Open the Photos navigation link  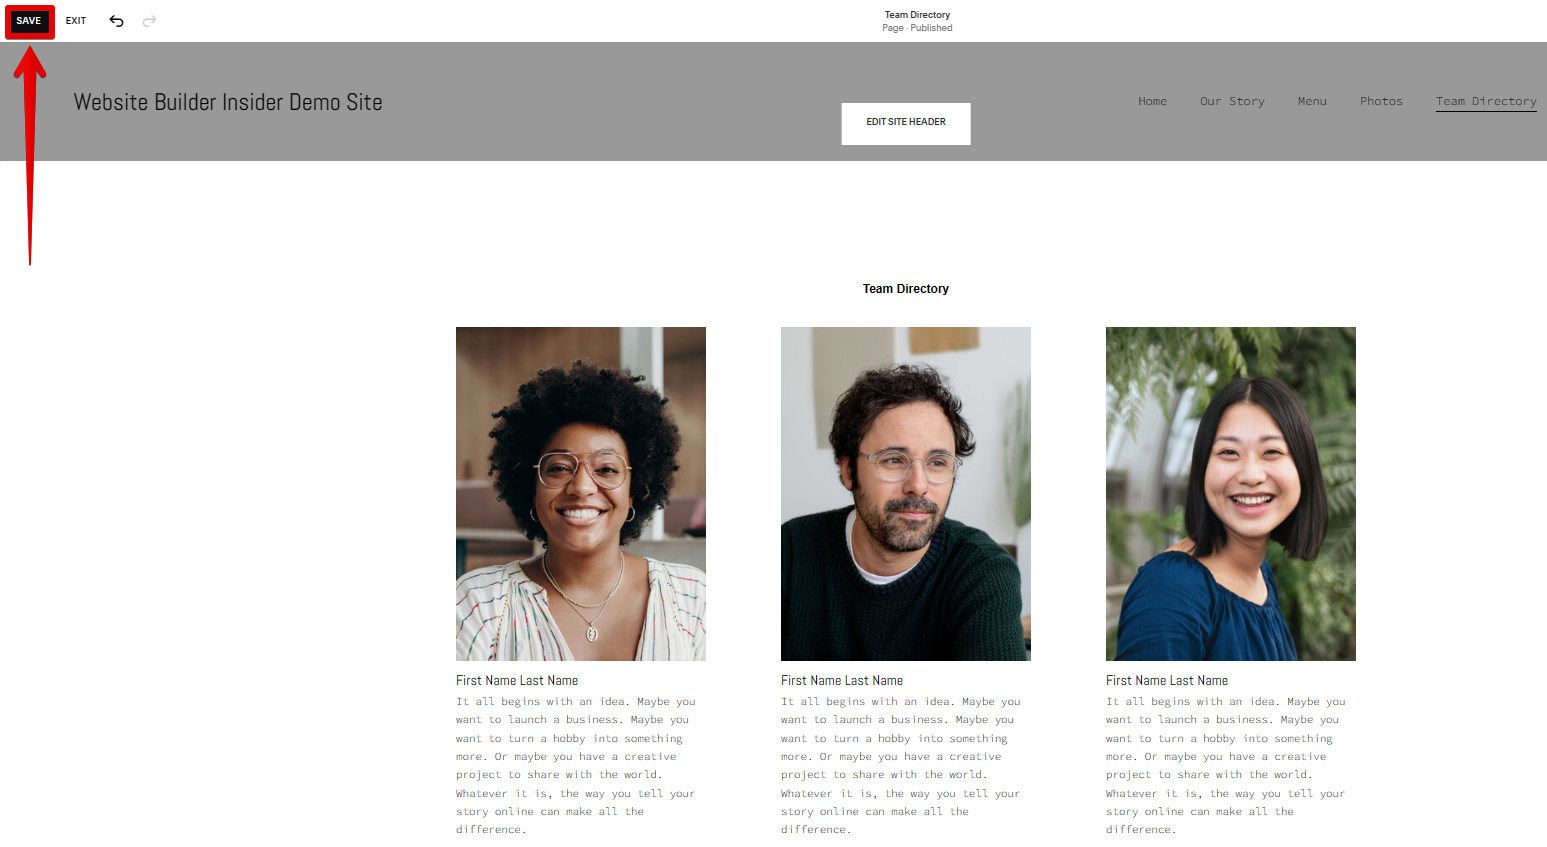point(1381,101)
